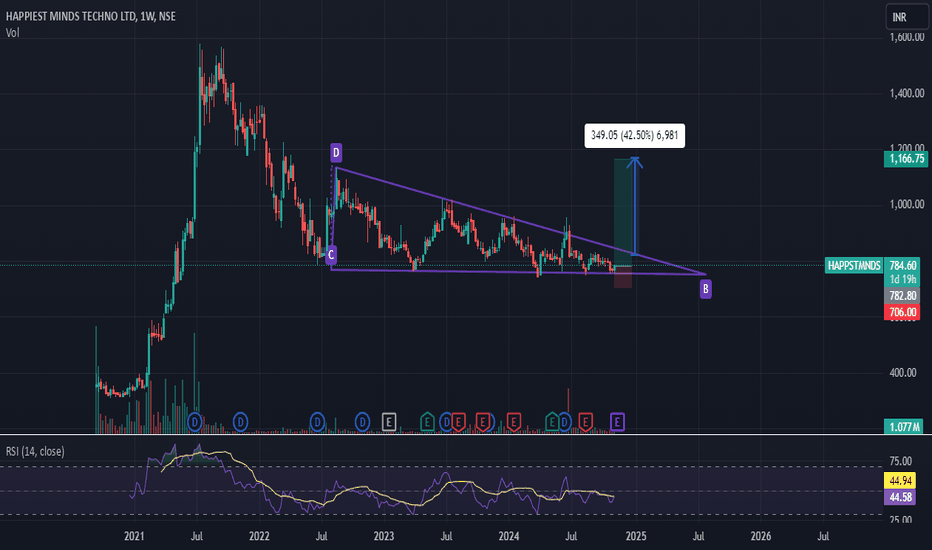Viewport: 932px width, 550px height.
Task: Open the red earnings marker overlapping a dividend circle
Action: pos(484,422)
